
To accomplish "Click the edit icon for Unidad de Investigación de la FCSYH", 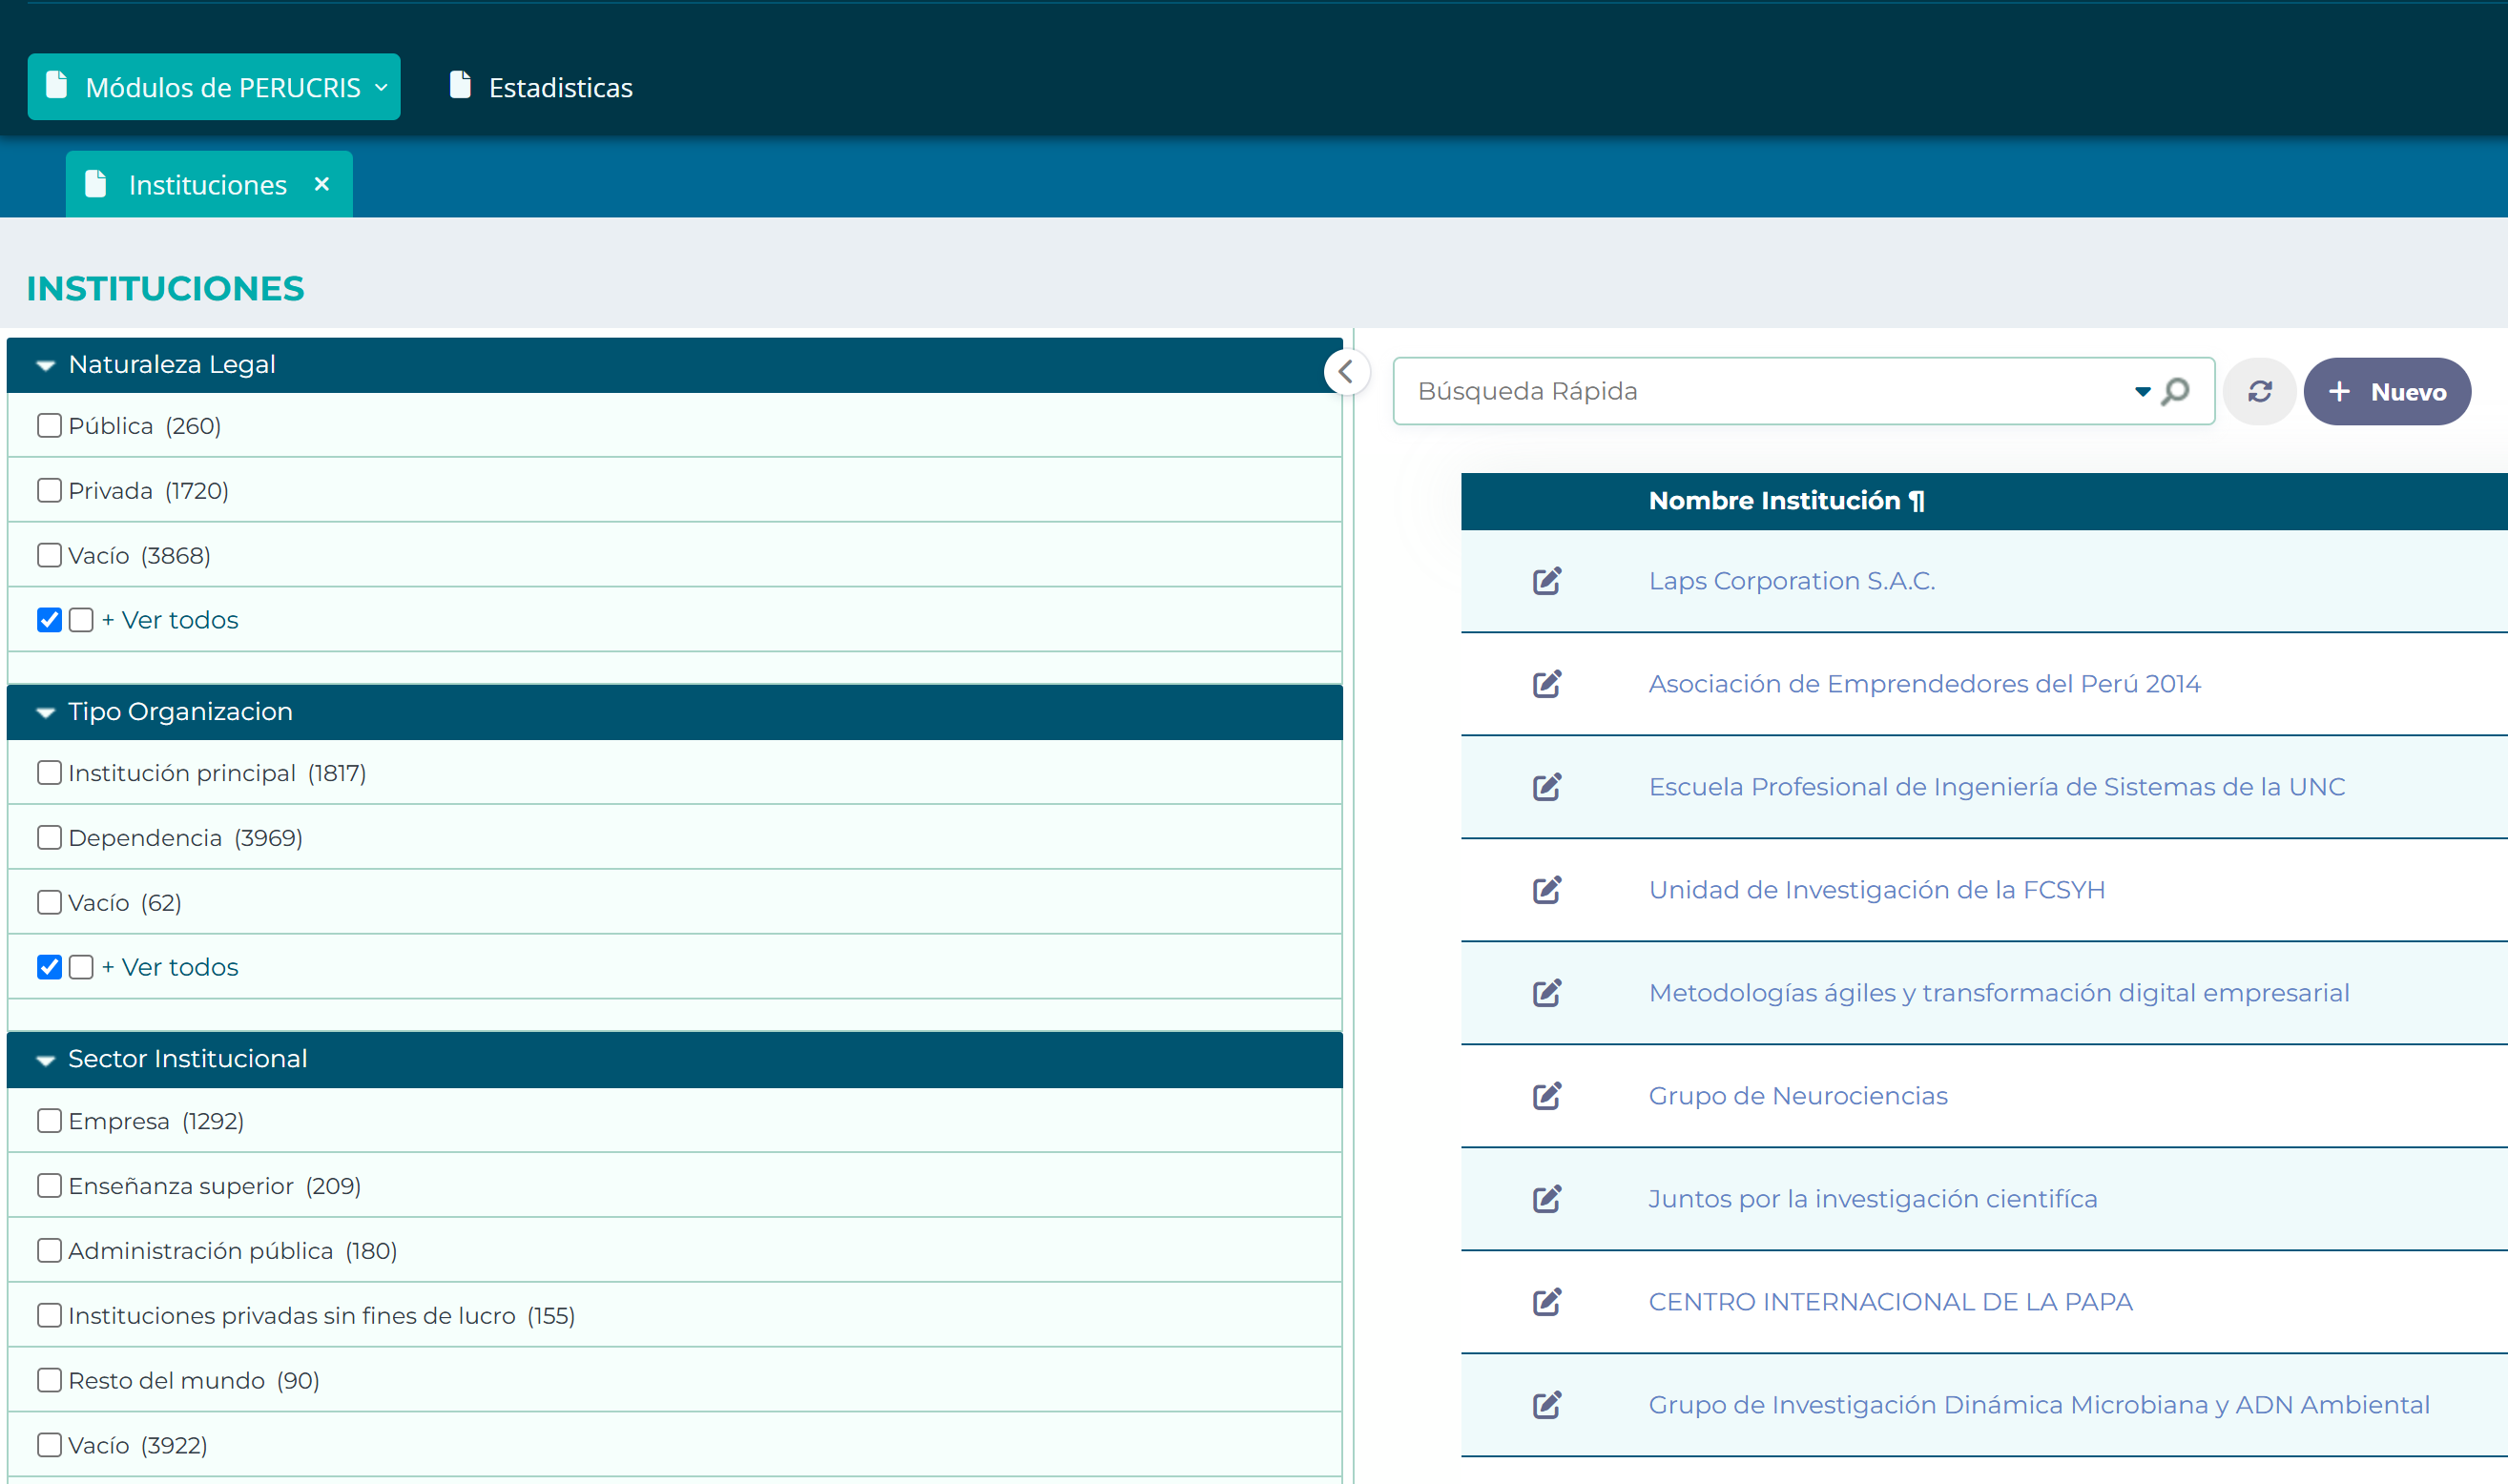I will pos(1547,890).
